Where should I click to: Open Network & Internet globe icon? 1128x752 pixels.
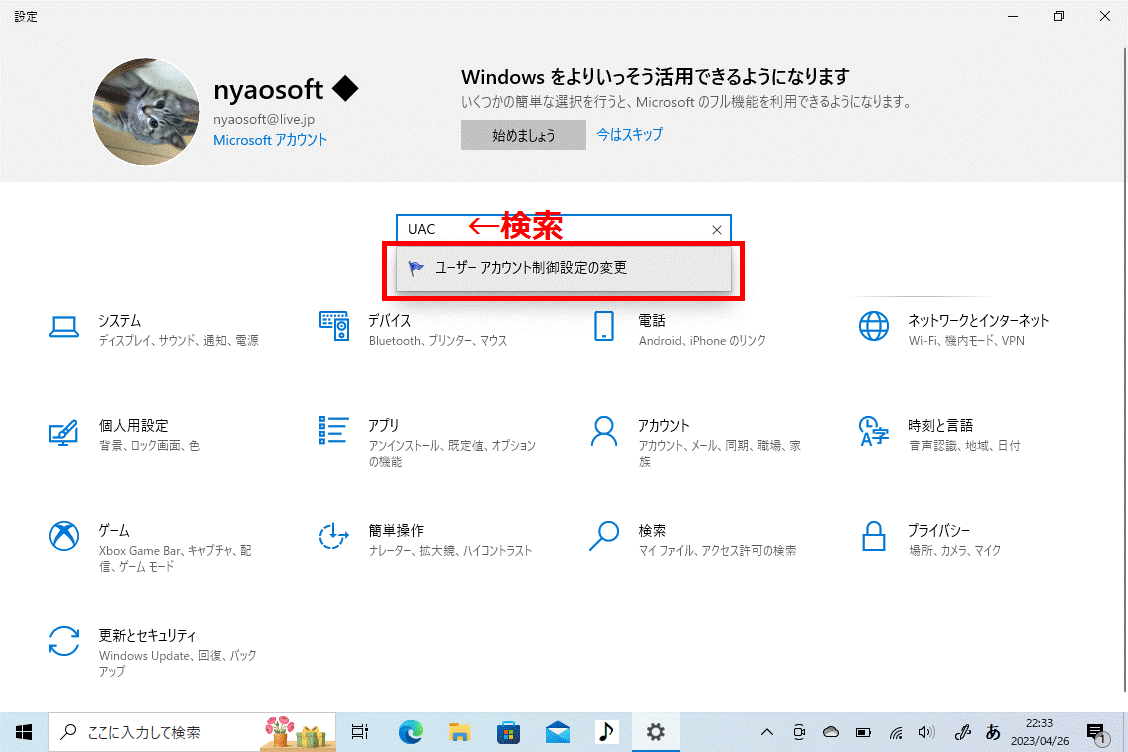click(x=873, y=326)
